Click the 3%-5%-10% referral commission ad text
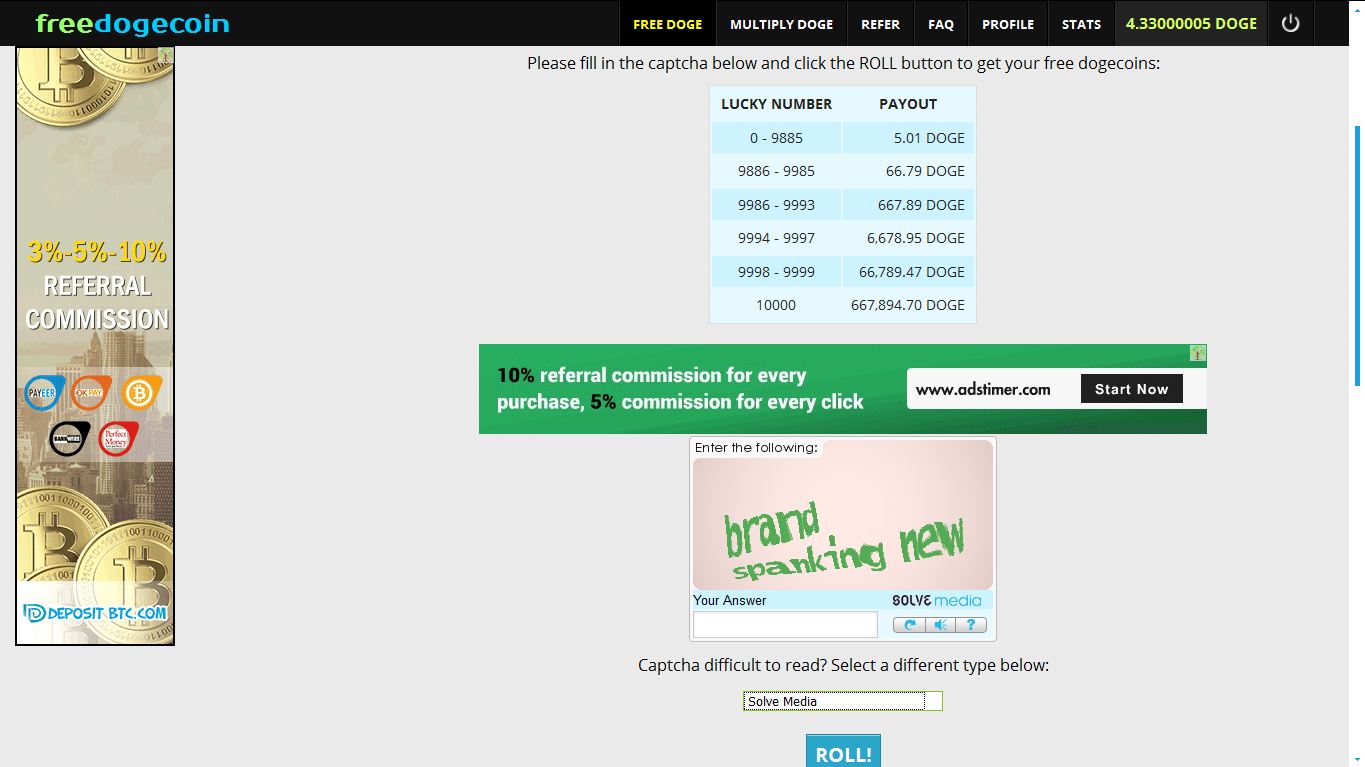Viewport: 1365px width, 767px height. coord(97,285)
